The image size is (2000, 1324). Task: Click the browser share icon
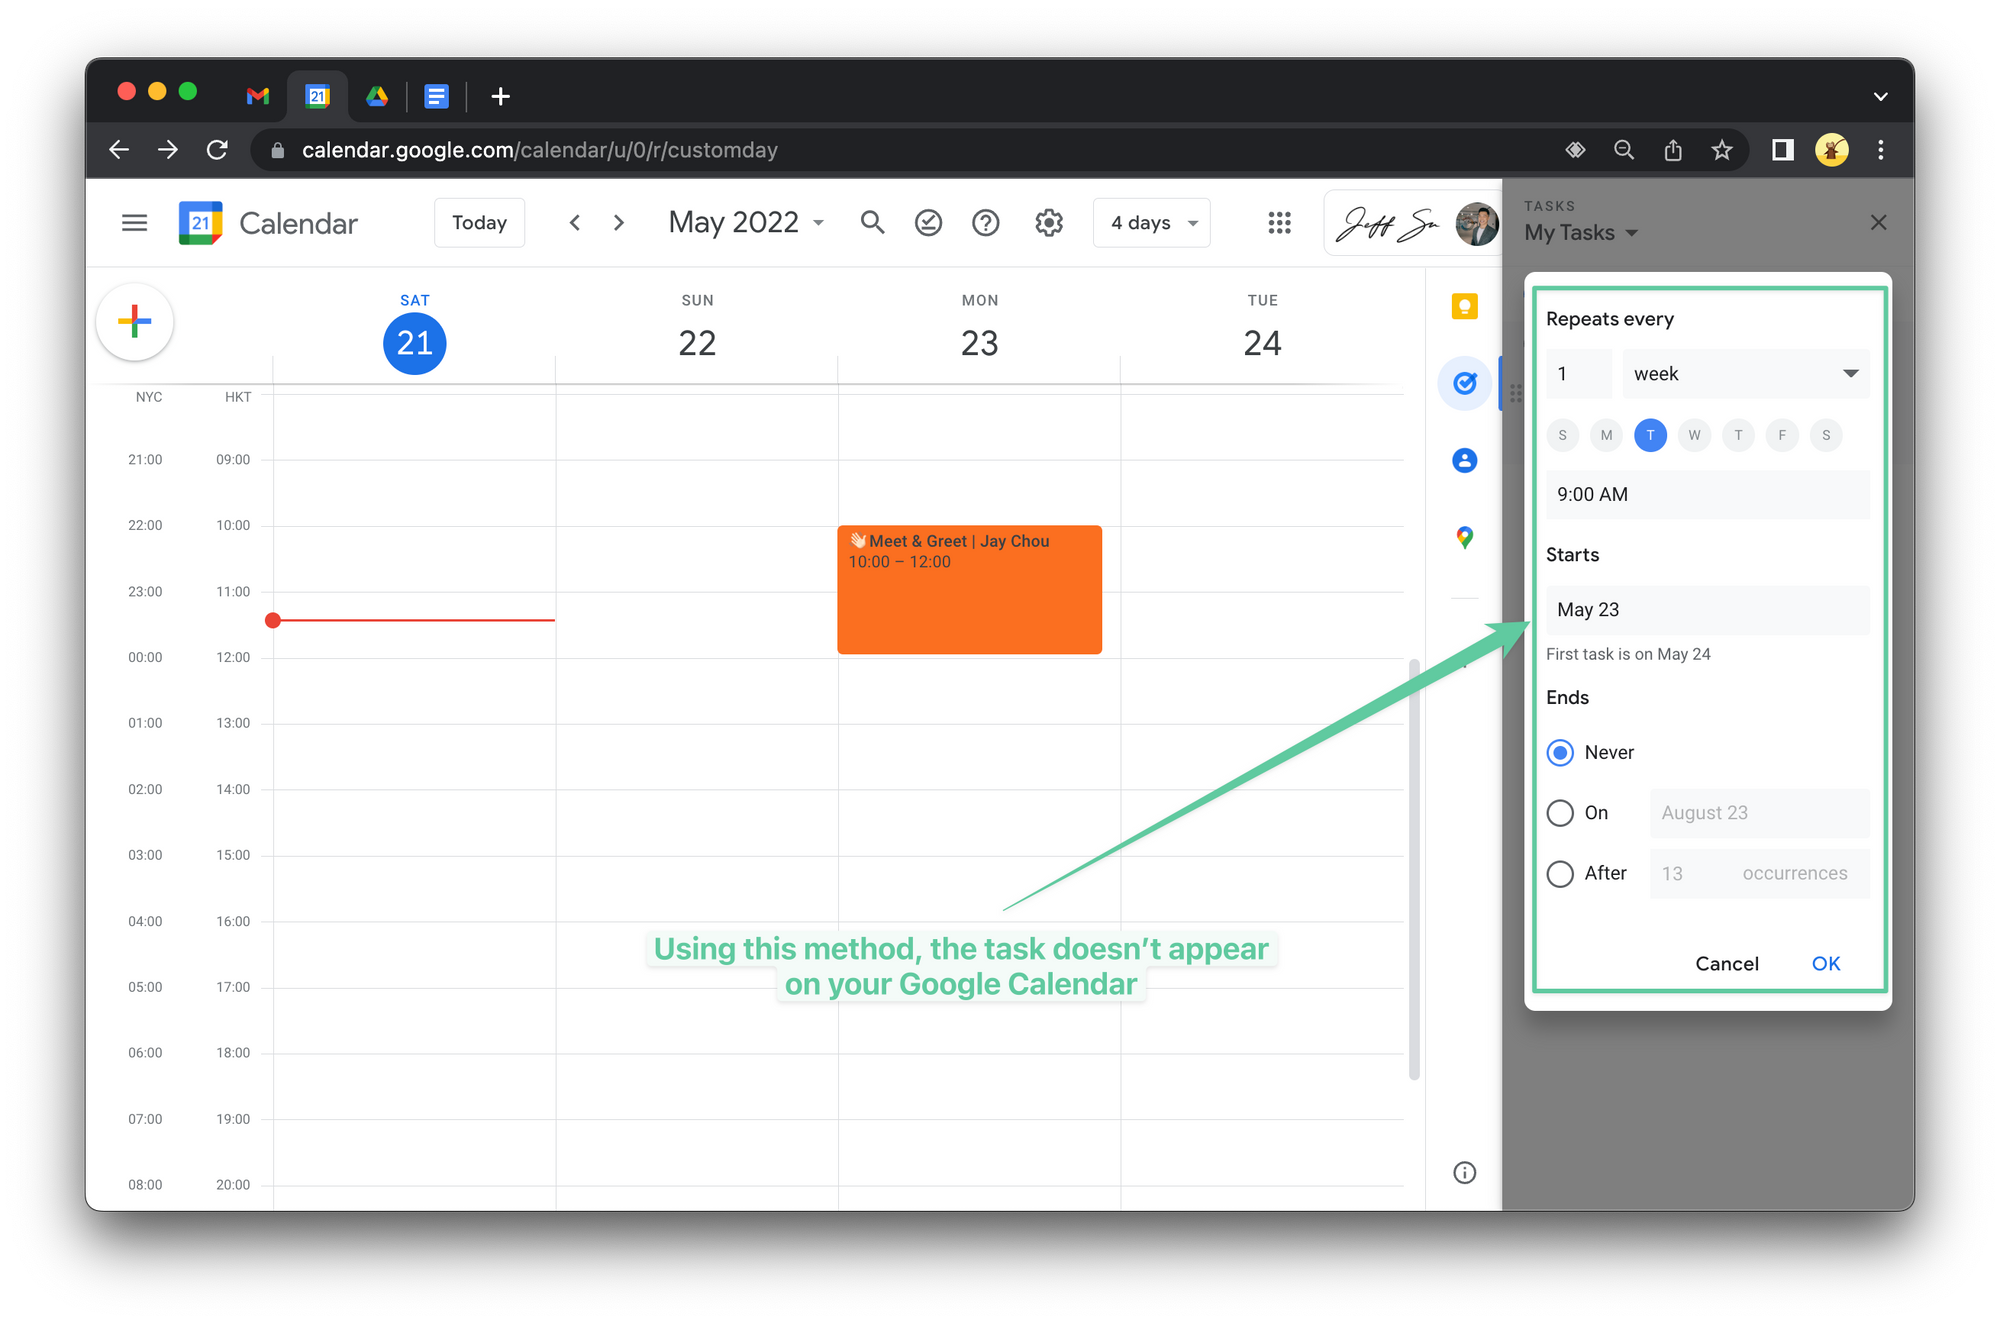pyautogui.click(x=1673, y=150)
